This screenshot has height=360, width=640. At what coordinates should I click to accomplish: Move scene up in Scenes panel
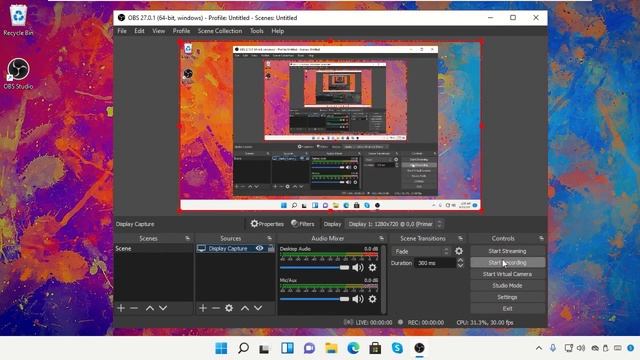pyautogui.click(x=150, y=308)
